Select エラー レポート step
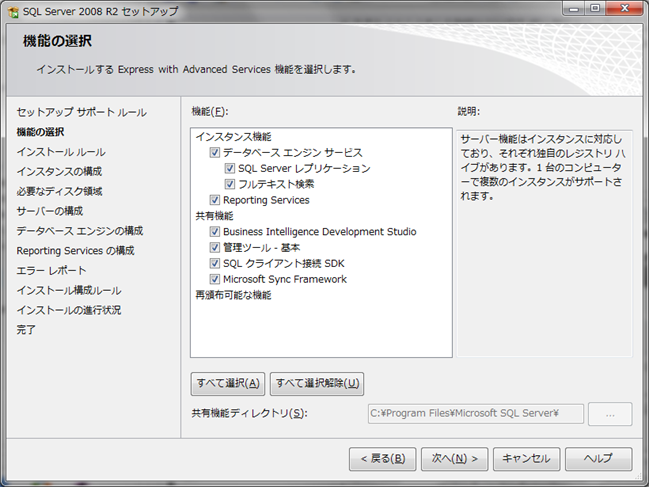Image resolution: width=649 pixels, height=487 pixels. pyautogui.click(x=51, y=271)
